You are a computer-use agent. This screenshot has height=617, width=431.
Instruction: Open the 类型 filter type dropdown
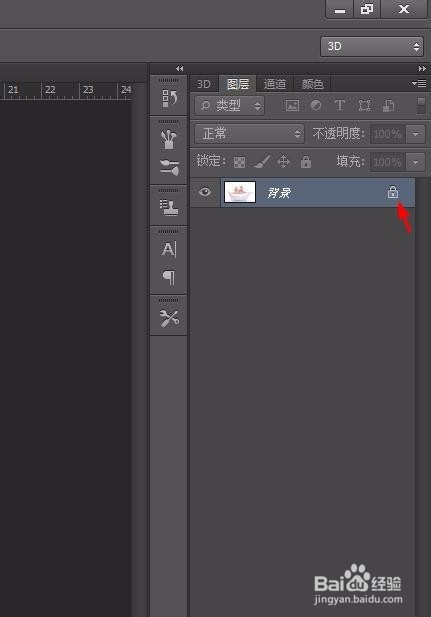(229, 105)
